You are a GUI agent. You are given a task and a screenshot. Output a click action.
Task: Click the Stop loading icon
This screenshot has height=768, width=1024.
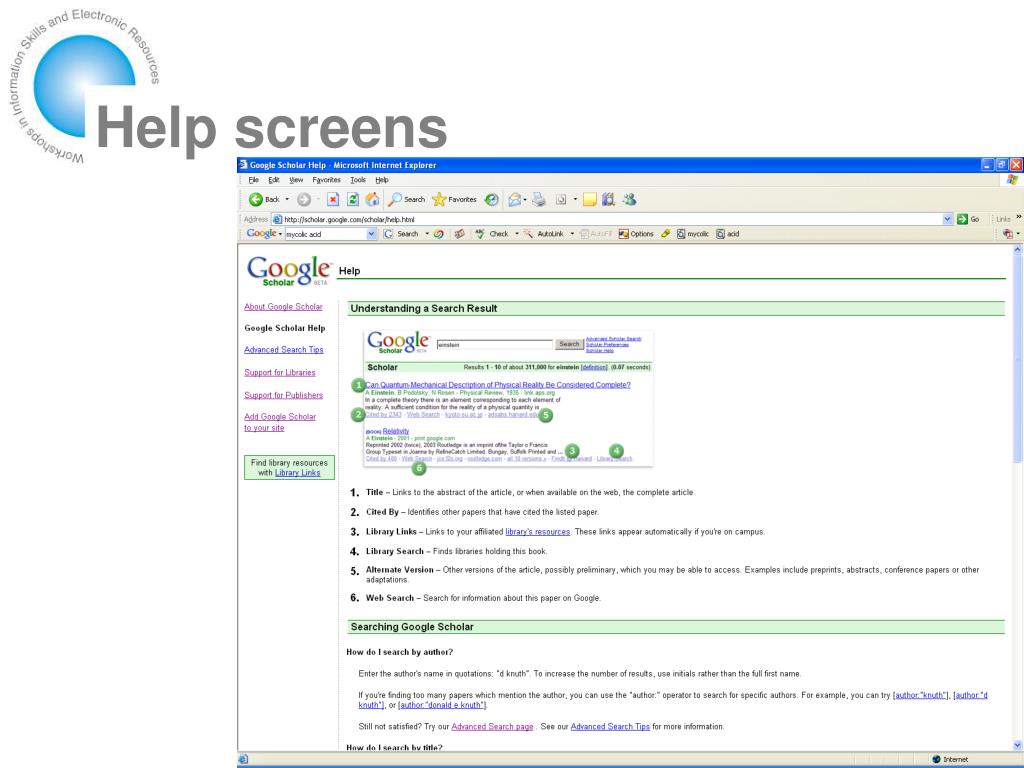pyautogui.click(x=333, y=199)
